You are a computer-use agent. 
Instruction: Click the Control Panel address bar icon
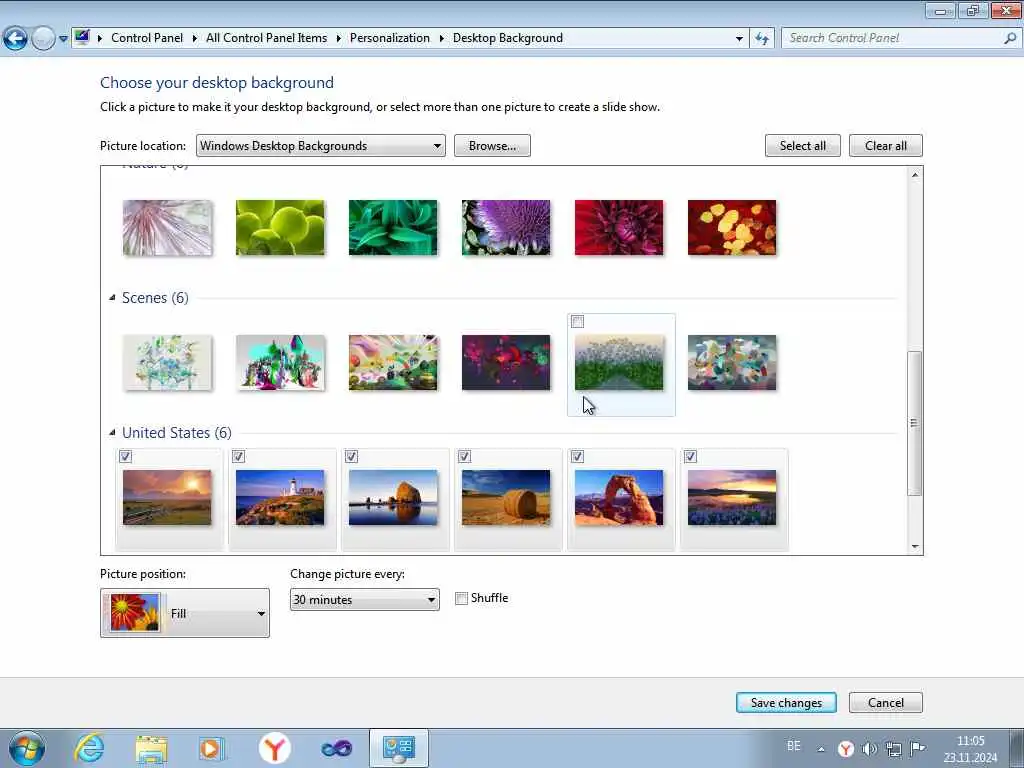coord(82,37)
